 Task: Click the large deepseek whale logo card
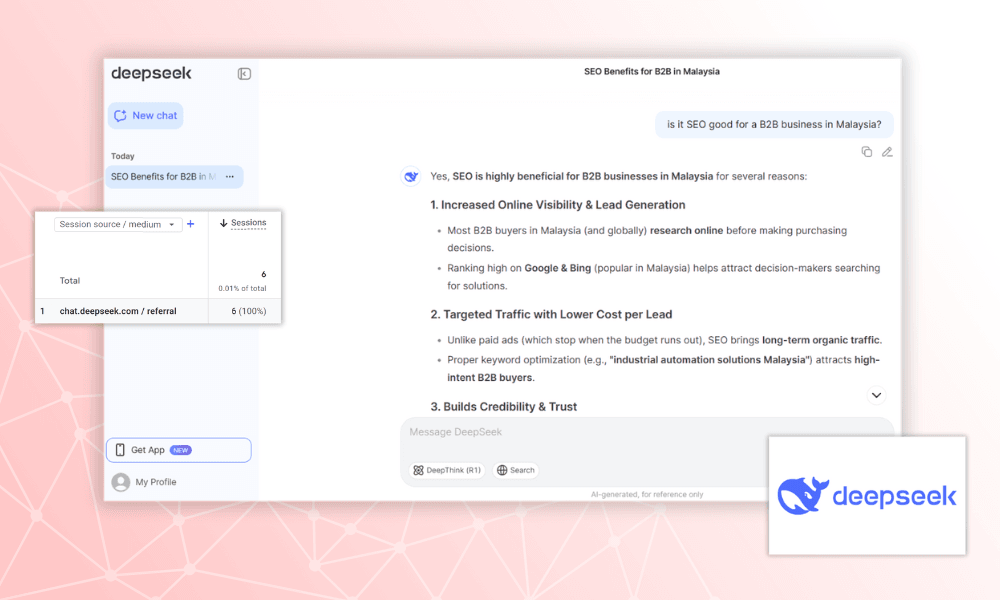[867, 496]
